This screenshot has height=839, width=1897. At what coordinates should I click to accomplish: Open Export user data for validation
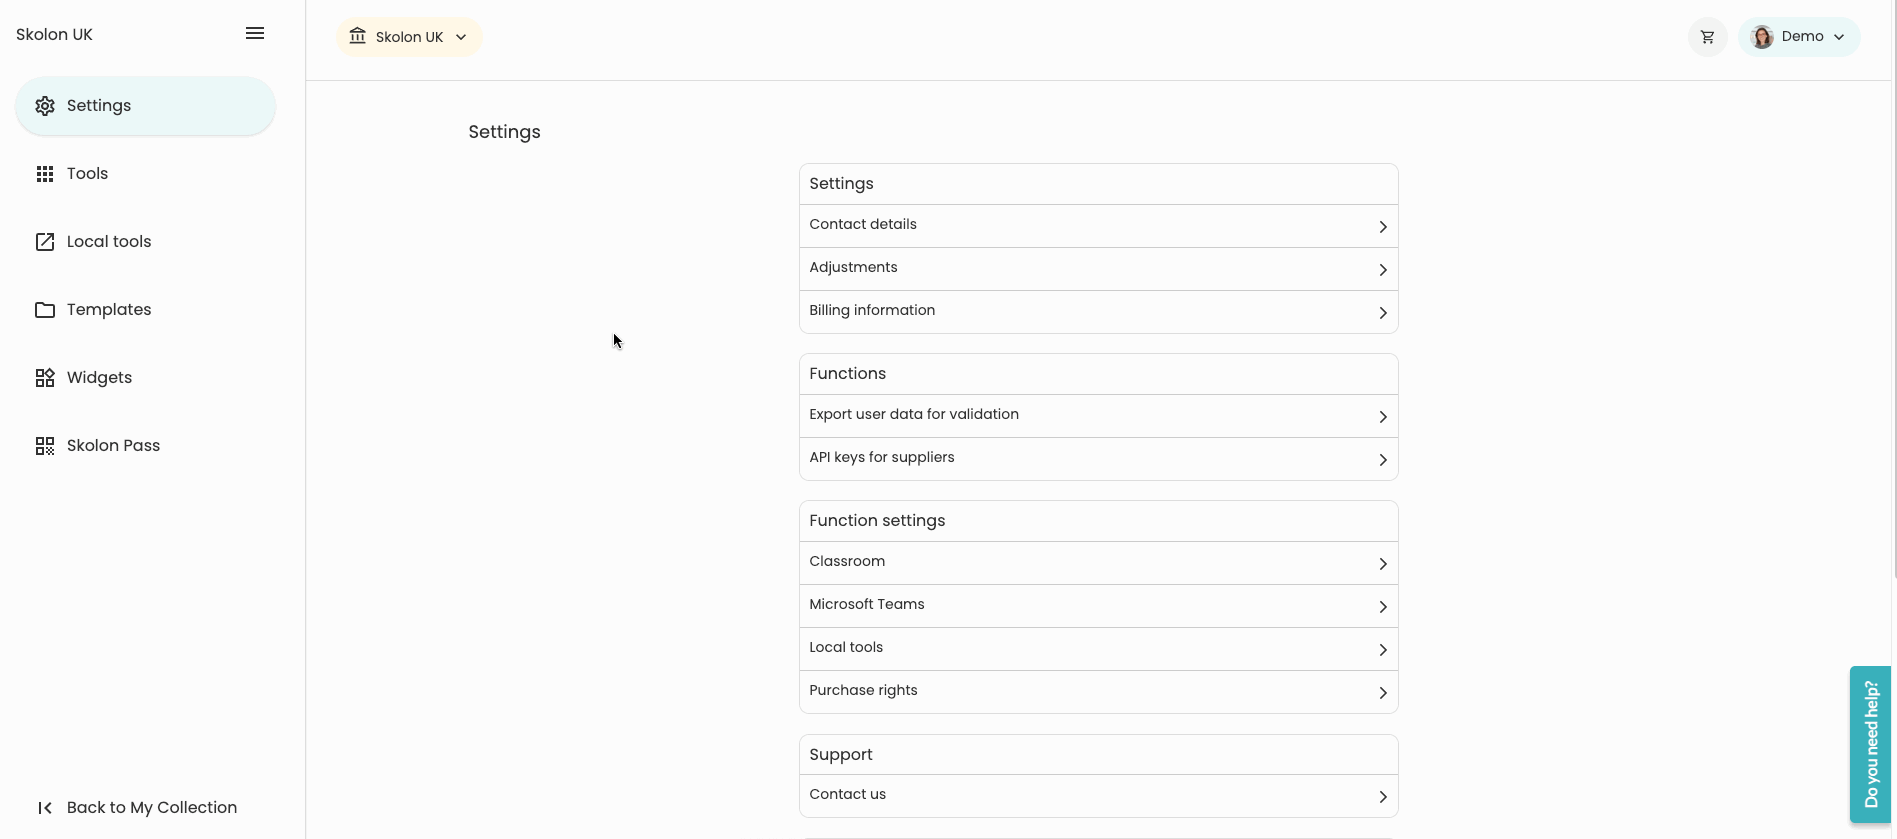click(1098, 416)
